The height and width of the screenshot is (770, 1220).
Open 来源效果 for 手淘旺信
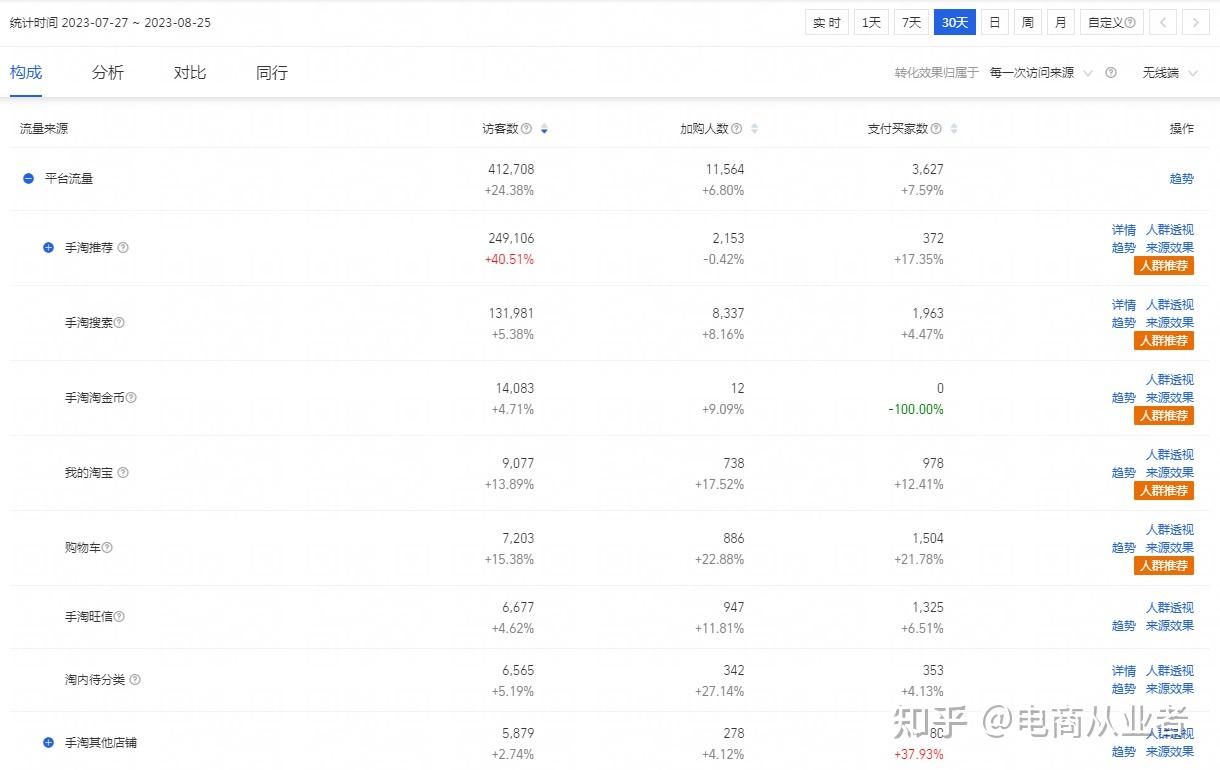[1169, 625]
